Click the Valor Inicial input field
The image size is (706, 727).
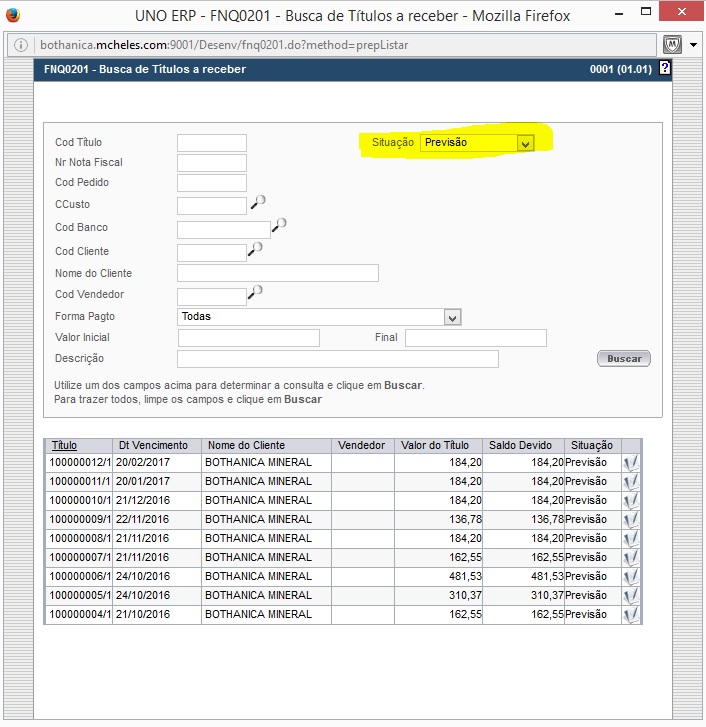(x=248, y=338)
